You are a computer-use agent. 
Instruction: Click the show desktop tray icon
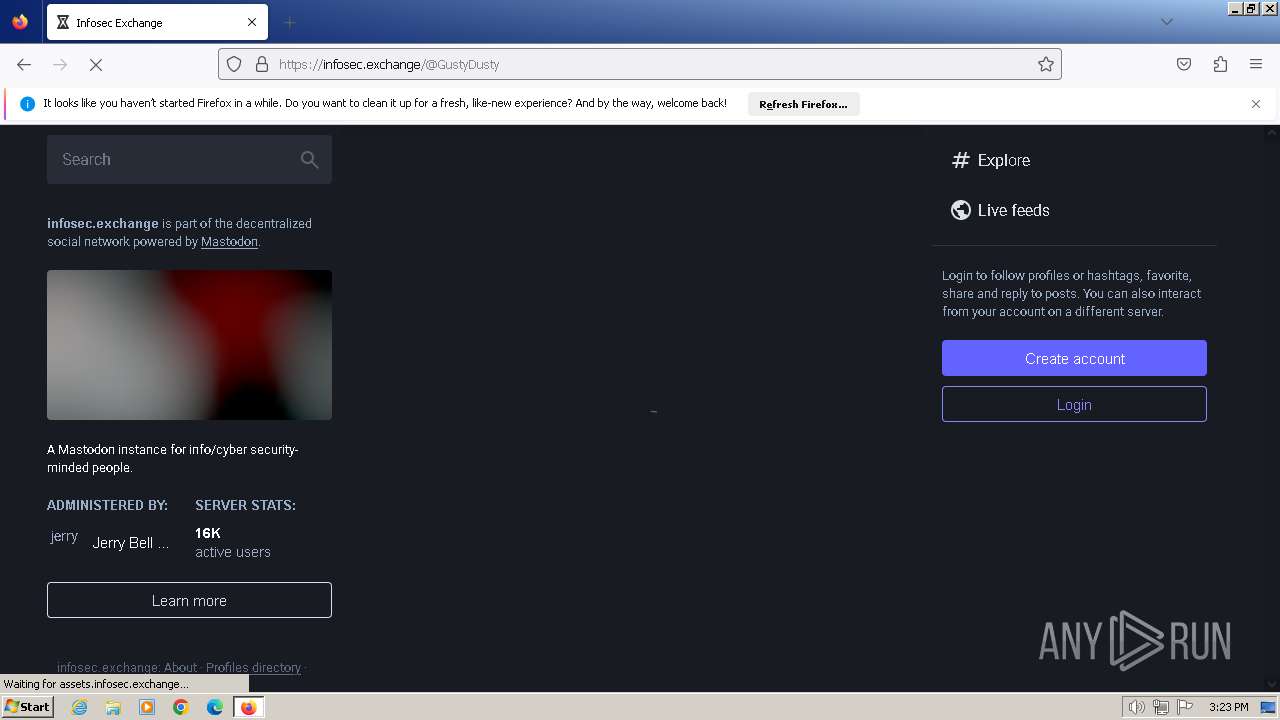1268,707
